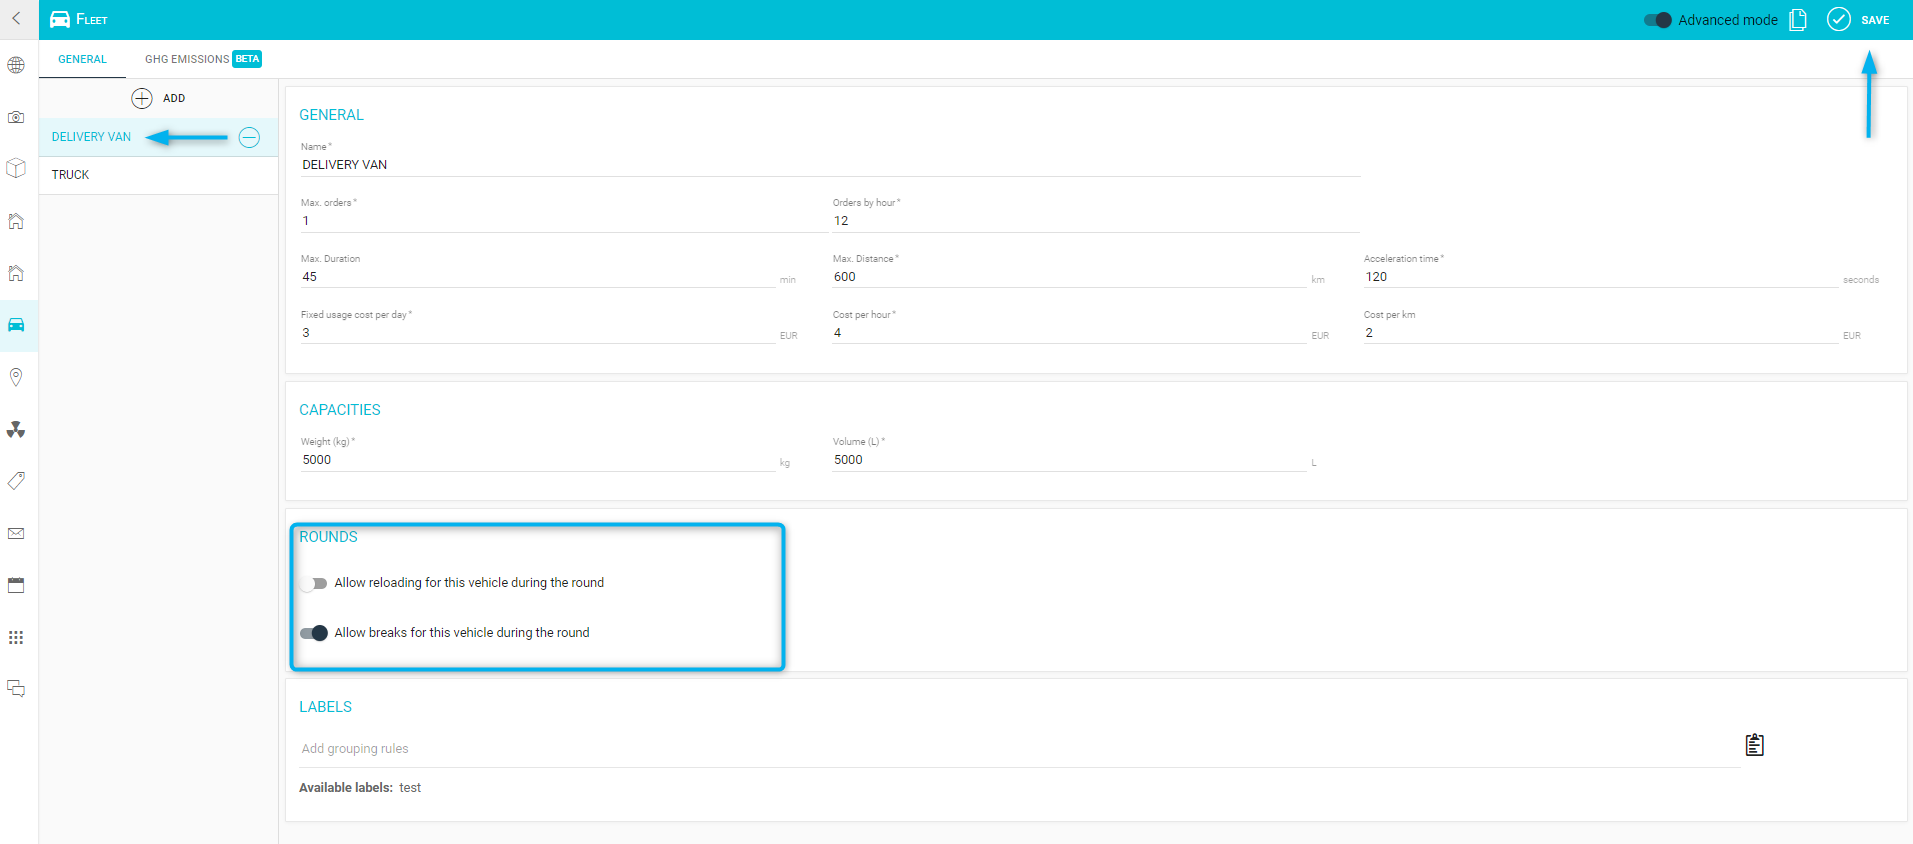Click the BETA badge on GHG Emissions
This screenshot has width=1913, height=844.
tap(247, 59)
